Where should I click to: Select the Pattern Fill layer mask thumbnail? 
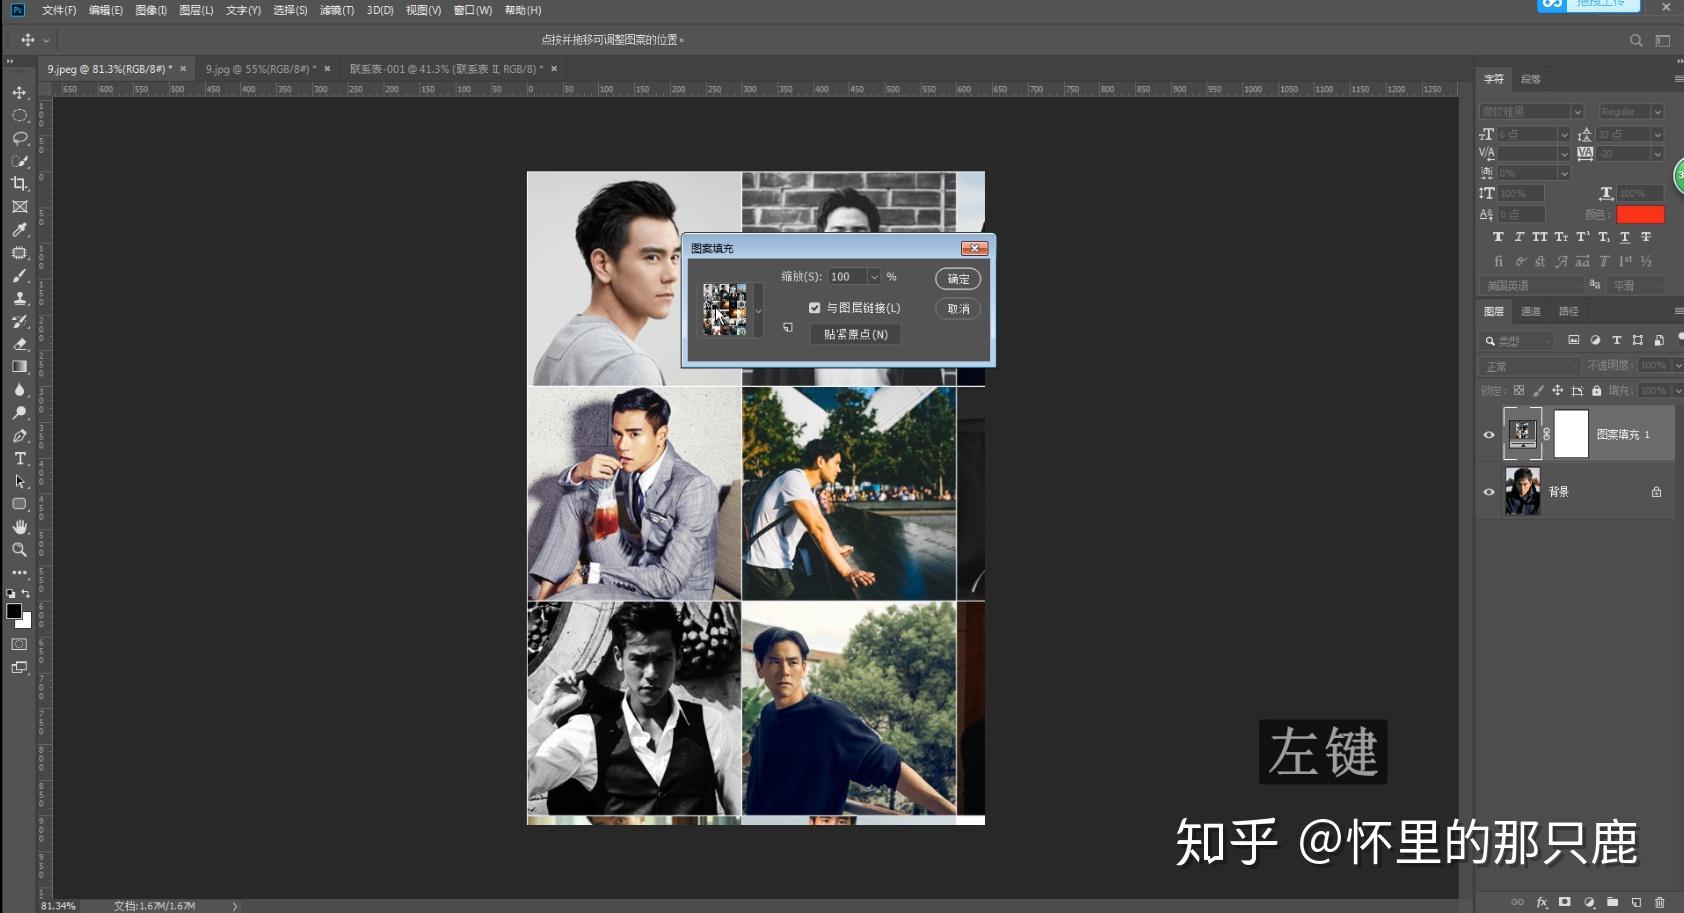click(x=1571, y=434)
